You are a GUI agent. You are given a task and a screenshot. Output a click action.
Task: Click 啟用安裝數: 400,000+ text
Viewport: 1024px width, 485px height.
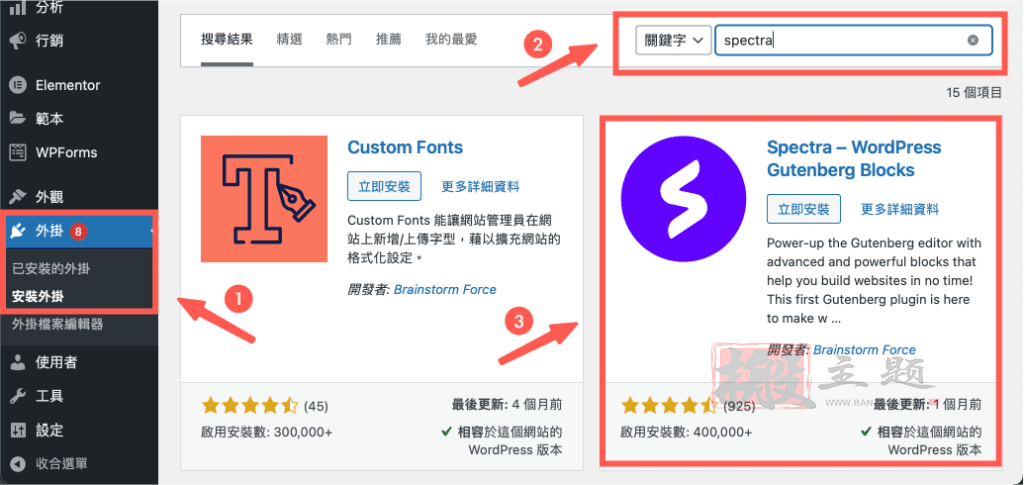pyautogui.click(x=686, y=431)
